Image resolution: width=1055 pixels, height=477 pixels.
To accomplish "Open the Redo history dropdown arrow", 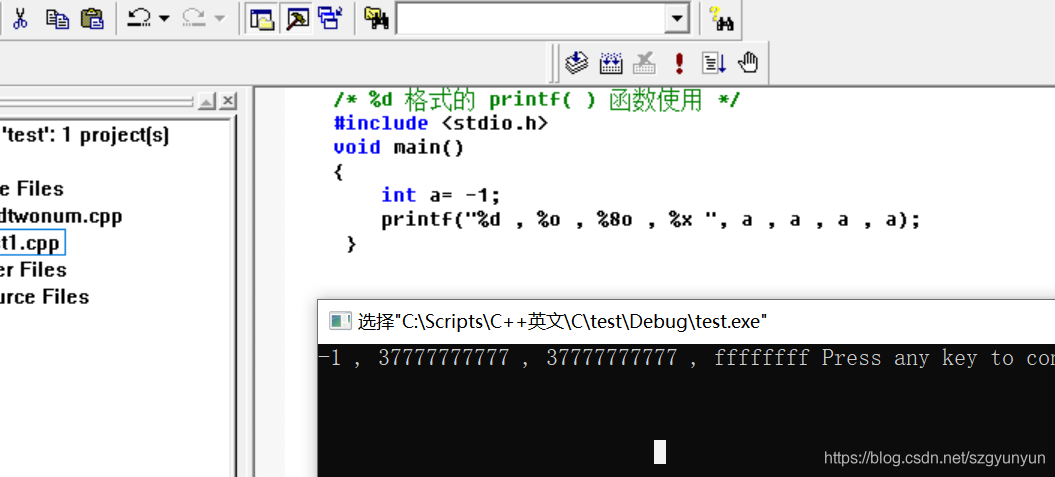I will coord(220,19).
